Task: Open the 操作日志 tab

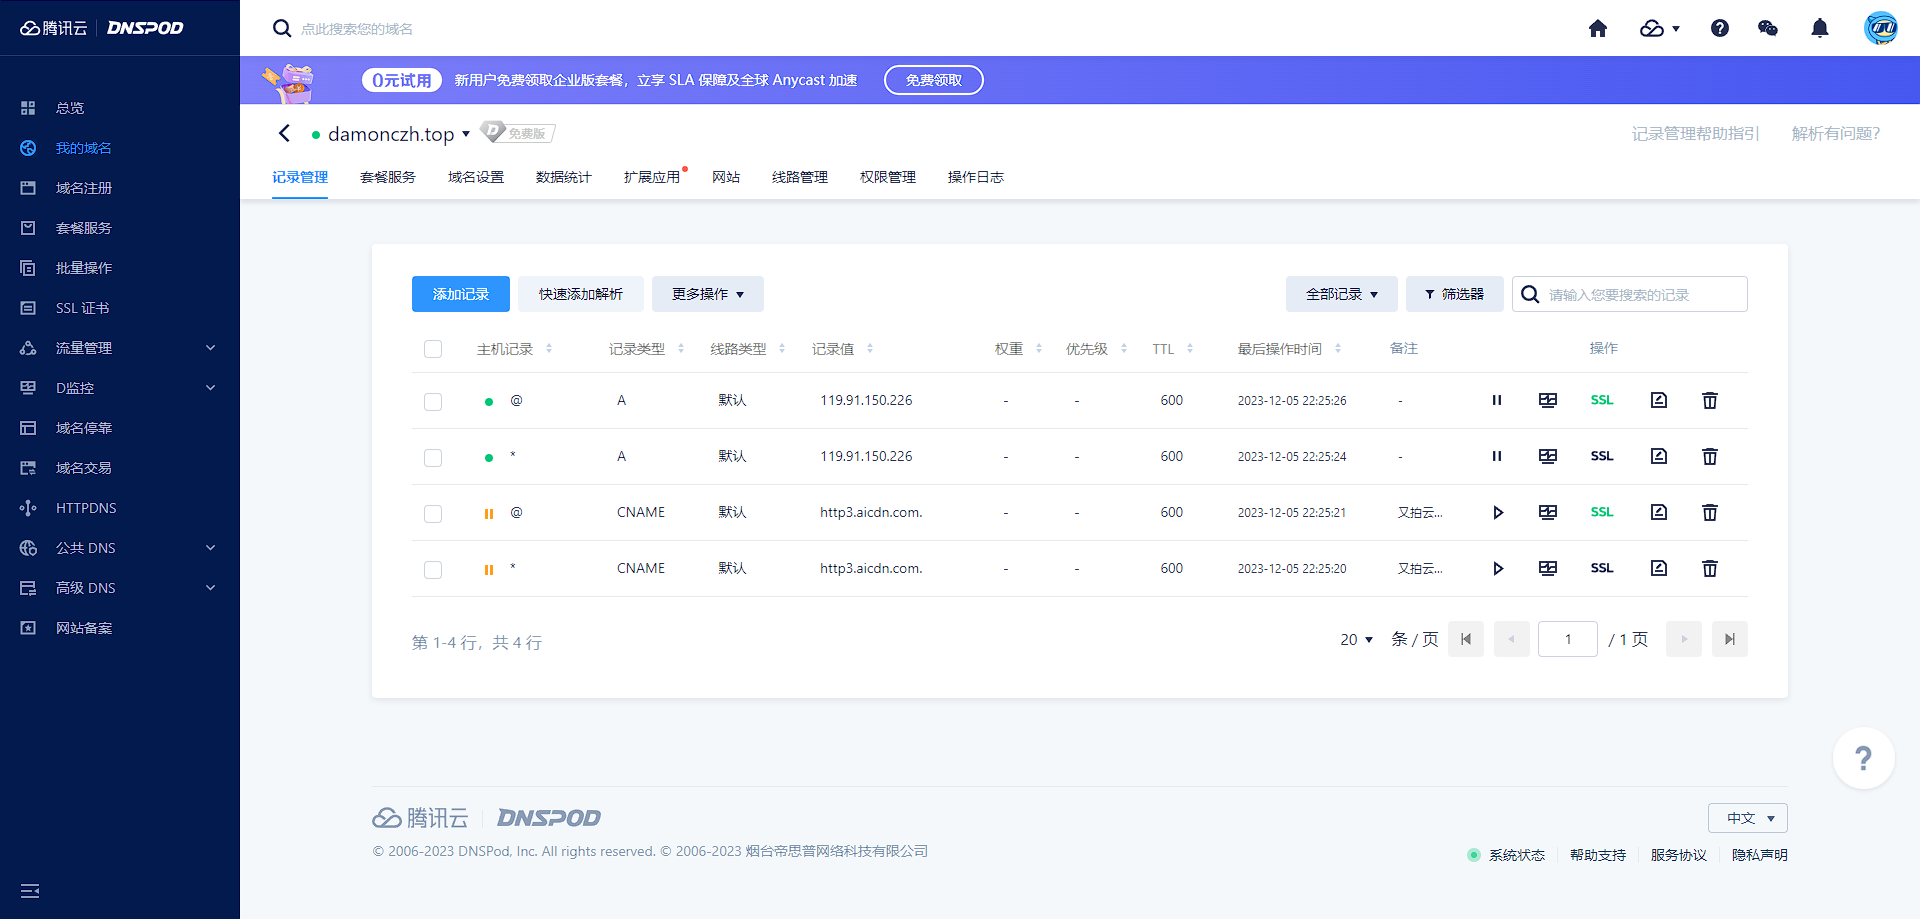Action: 976,177
